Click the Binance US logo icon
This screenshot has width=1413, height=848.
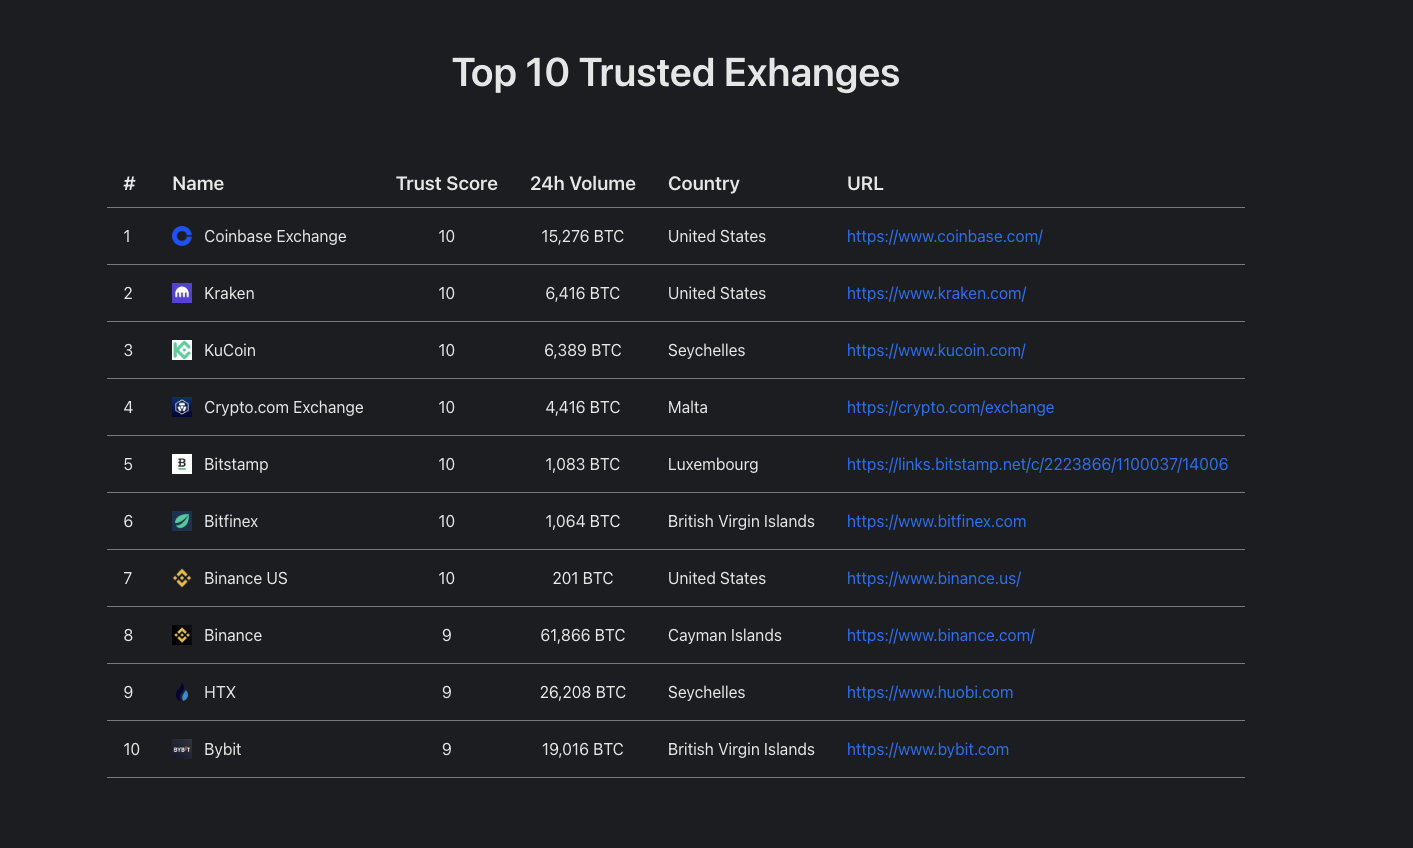[181, 578]
